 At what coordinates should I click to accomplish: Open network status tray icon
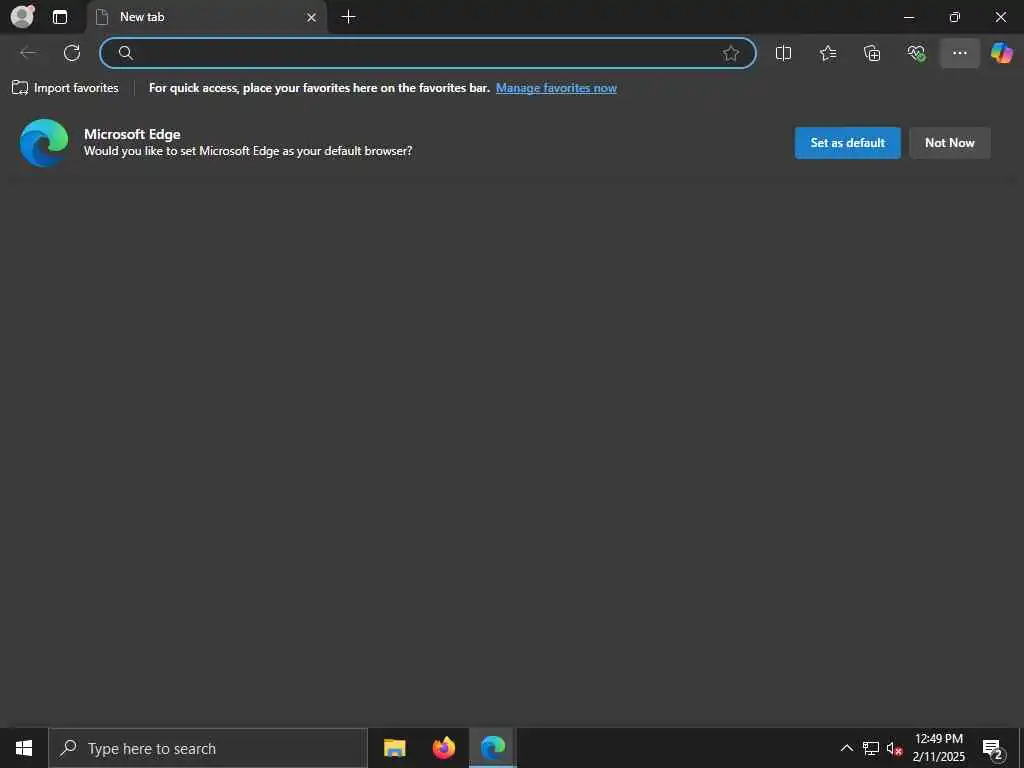[x=871, y=748]
